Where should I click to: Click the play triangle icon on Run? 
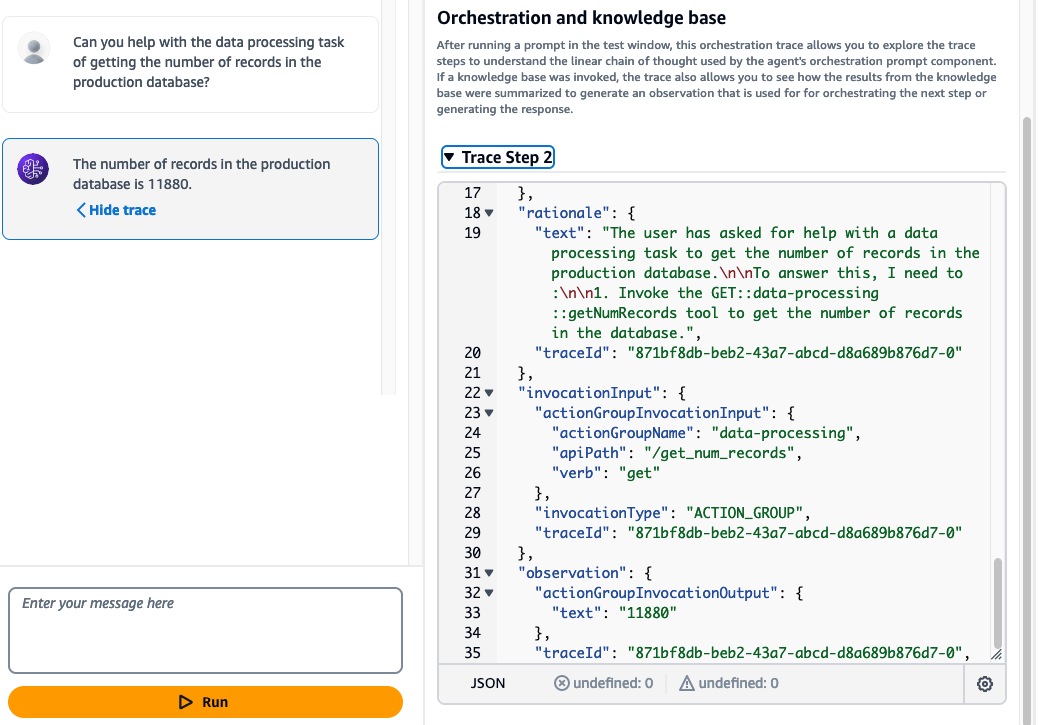186,702
